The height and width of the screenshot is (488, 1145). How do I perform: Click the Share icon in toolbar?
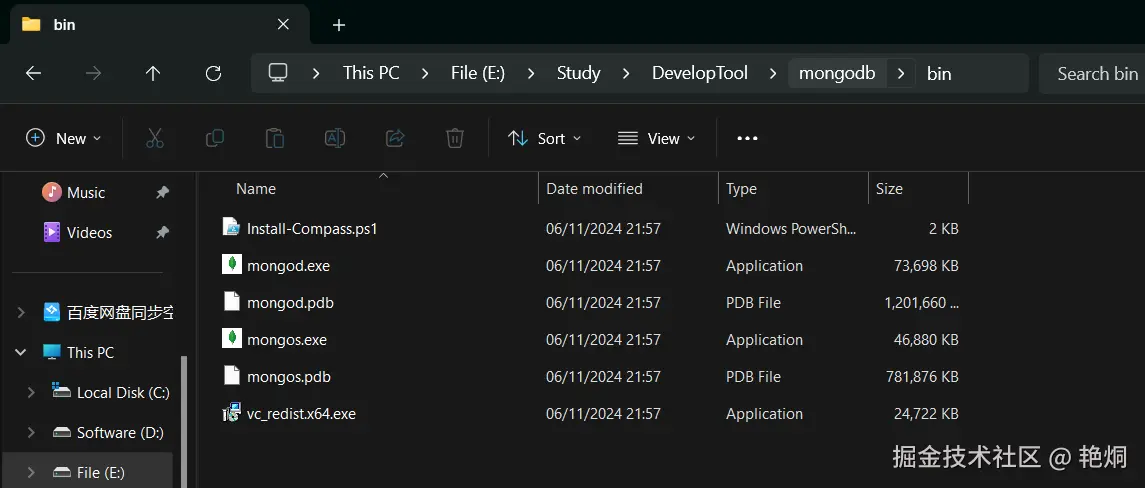(x=395, y=138)
